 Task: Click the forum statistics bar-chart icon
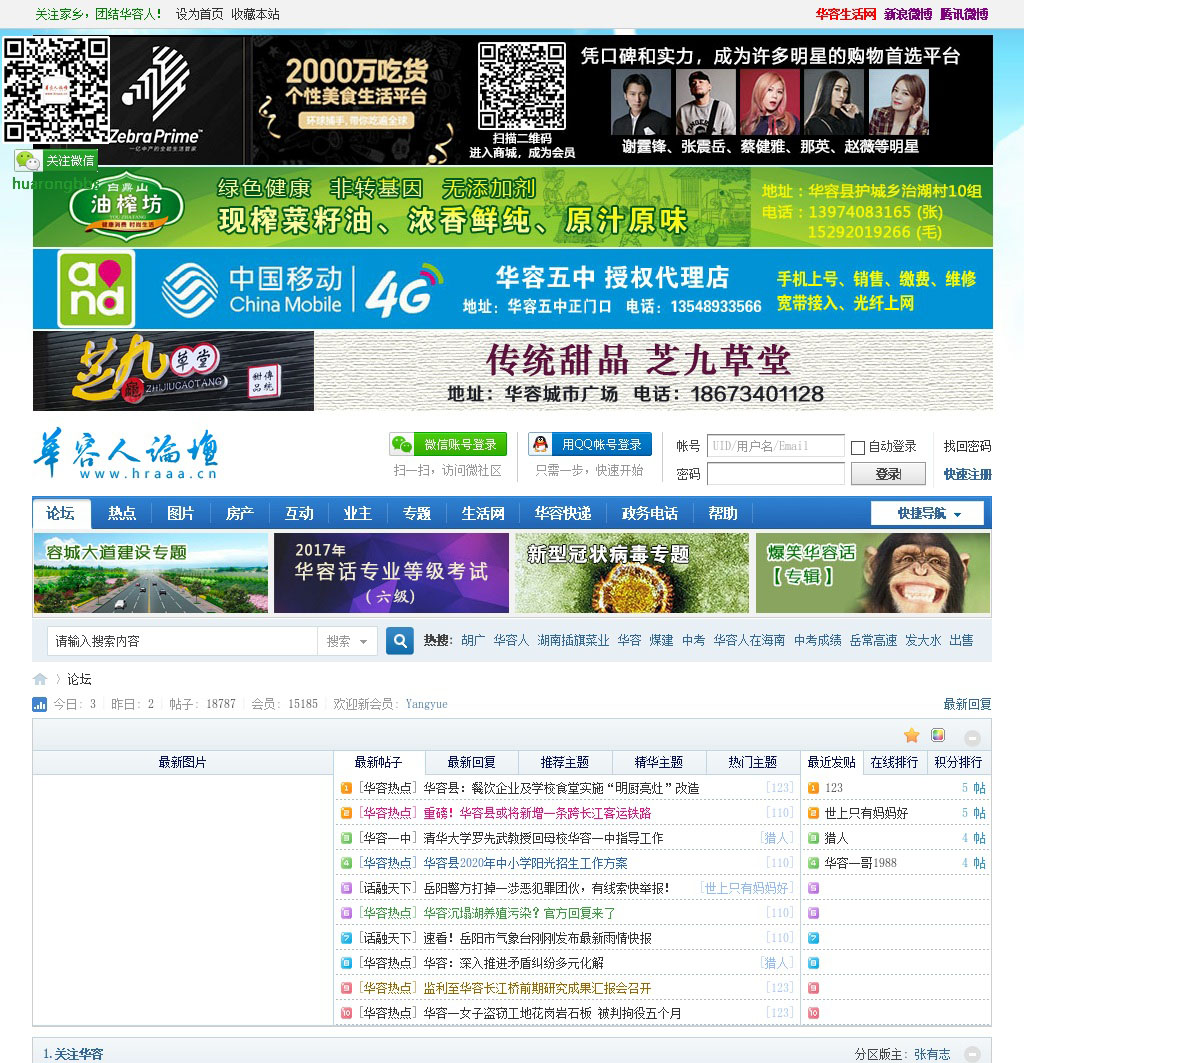[x=40, y=704]
